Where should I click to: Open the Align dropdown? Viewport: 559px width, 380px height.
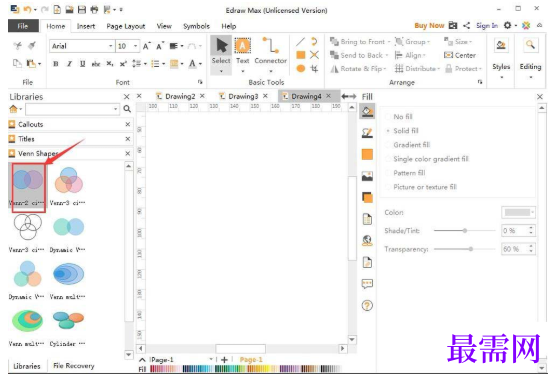tap(410, 55)
